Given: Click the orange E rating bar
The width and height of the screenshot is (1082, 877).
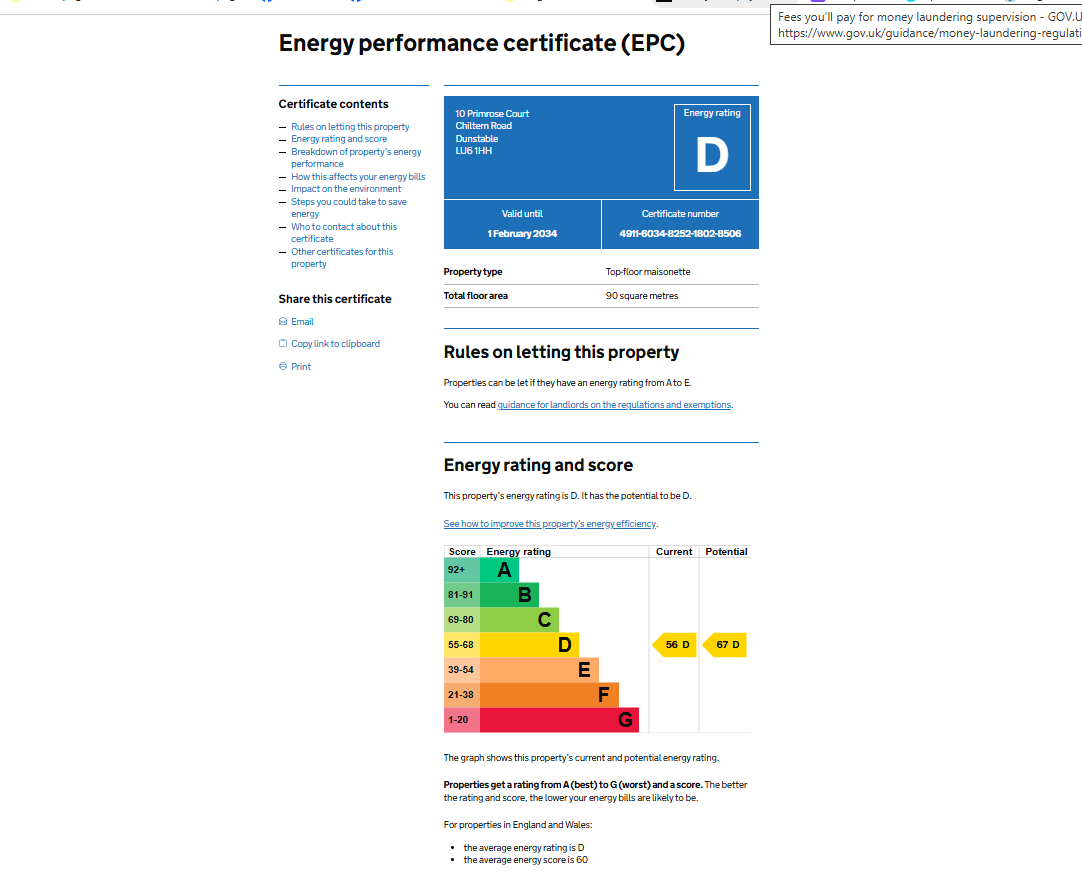Looking at the screenshot, I should point(539,669).
